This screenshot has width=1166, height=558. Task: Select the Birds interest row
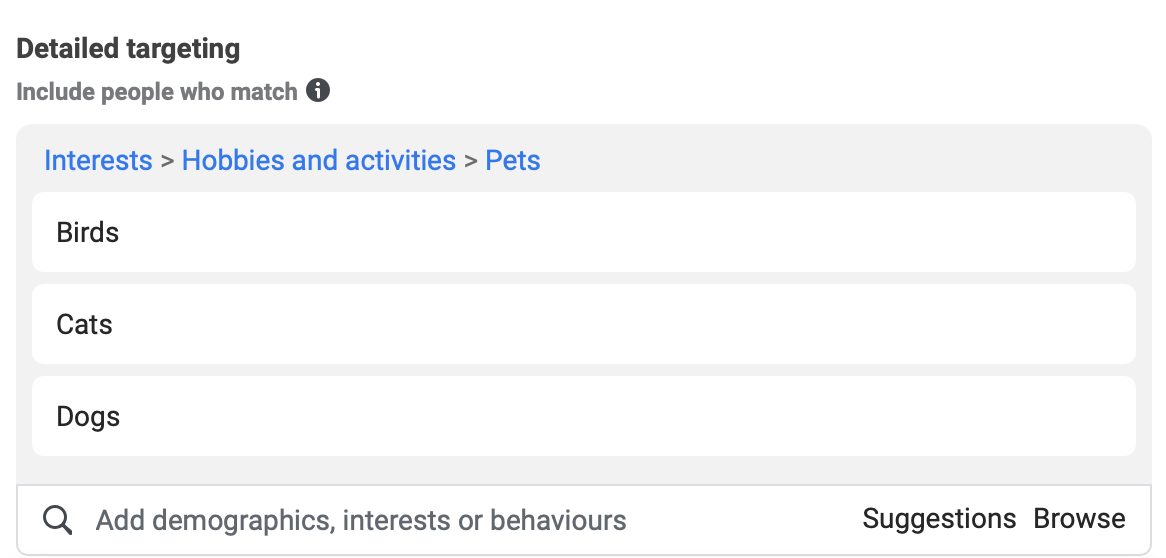(x=583, y=232)
